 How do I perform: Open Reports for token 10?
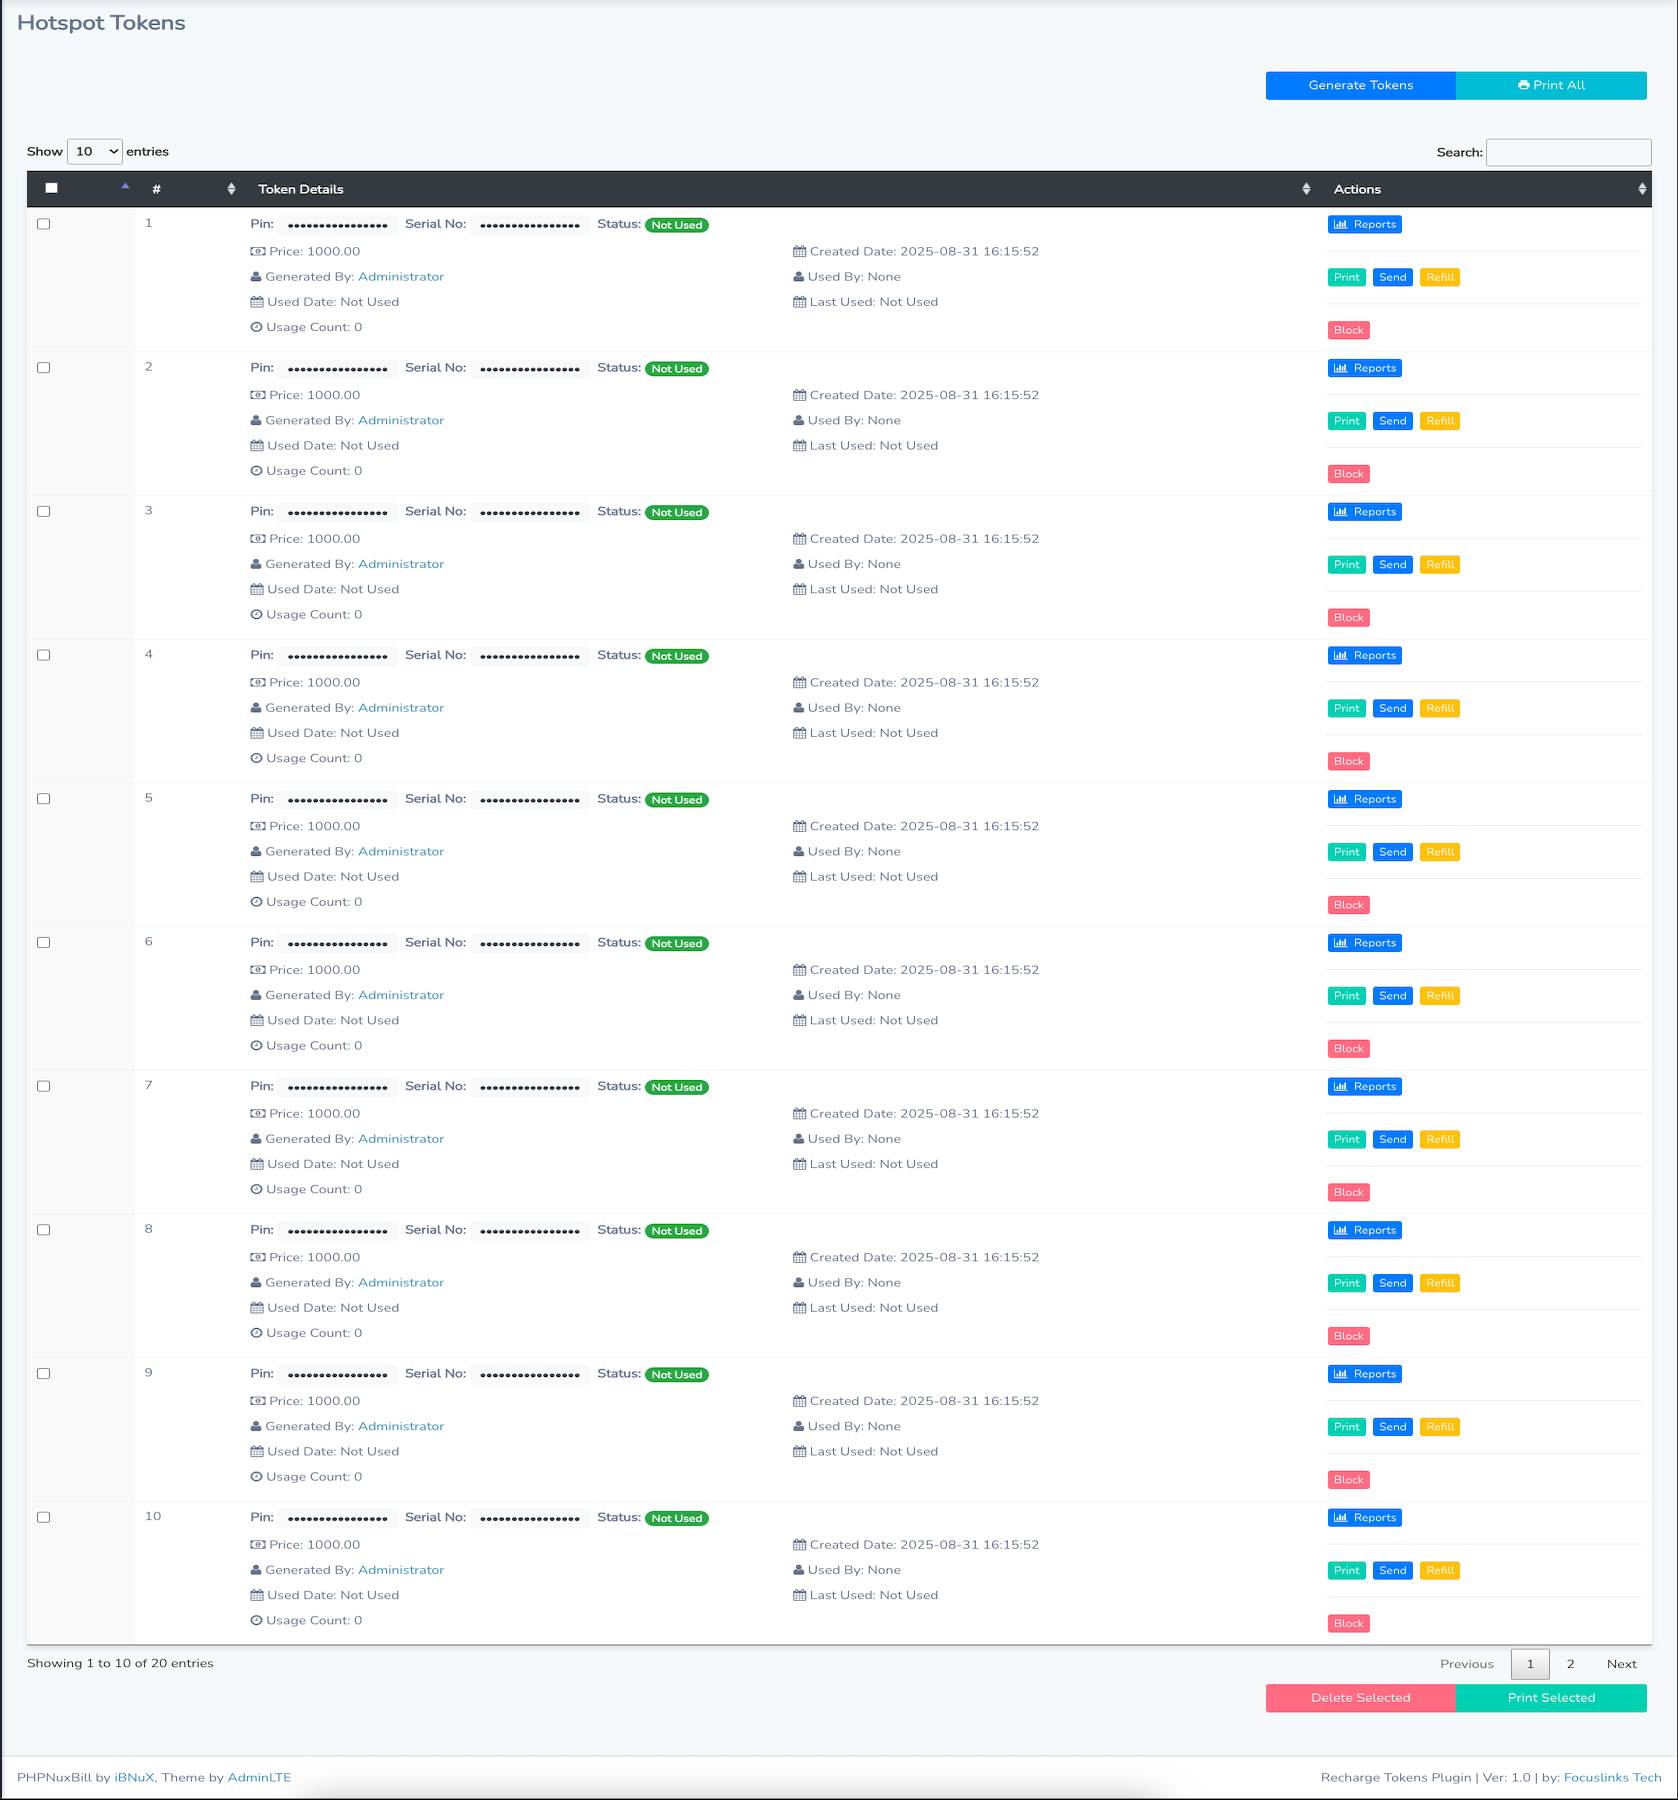(1364, 1518)
